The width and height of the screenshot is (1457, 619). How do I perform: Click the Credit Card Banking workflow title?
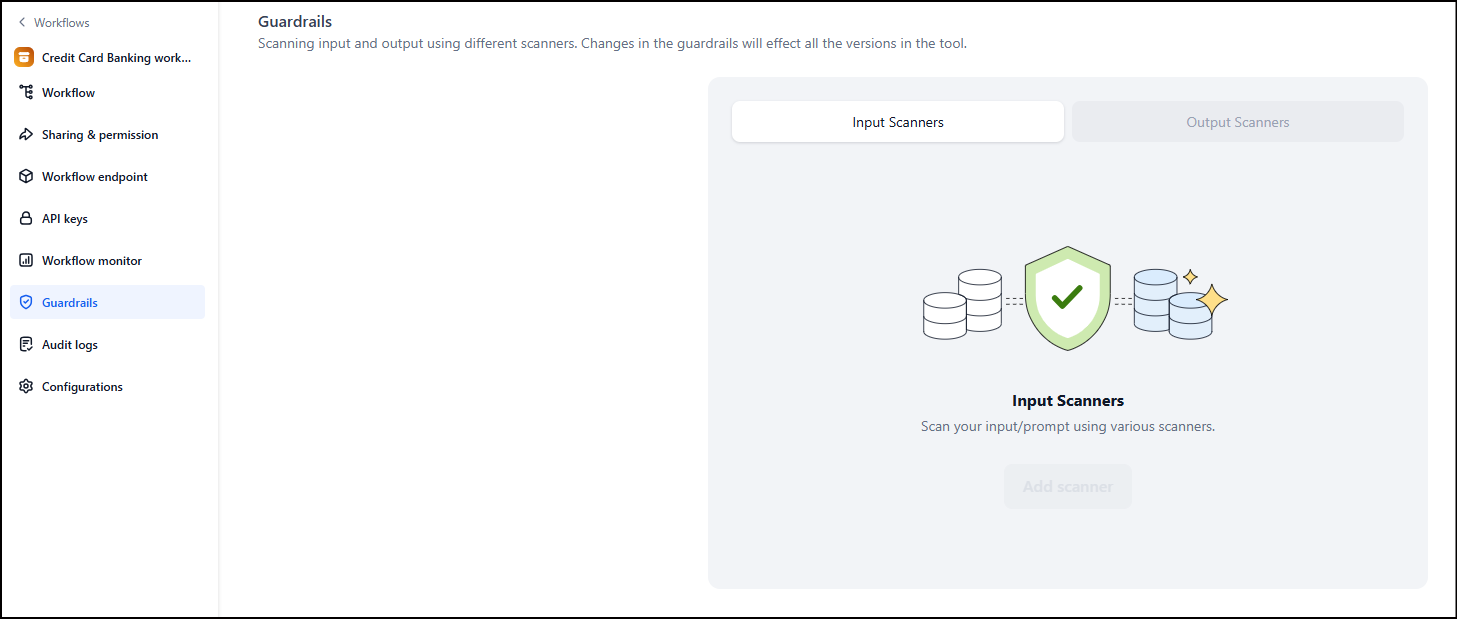(116, 58)
